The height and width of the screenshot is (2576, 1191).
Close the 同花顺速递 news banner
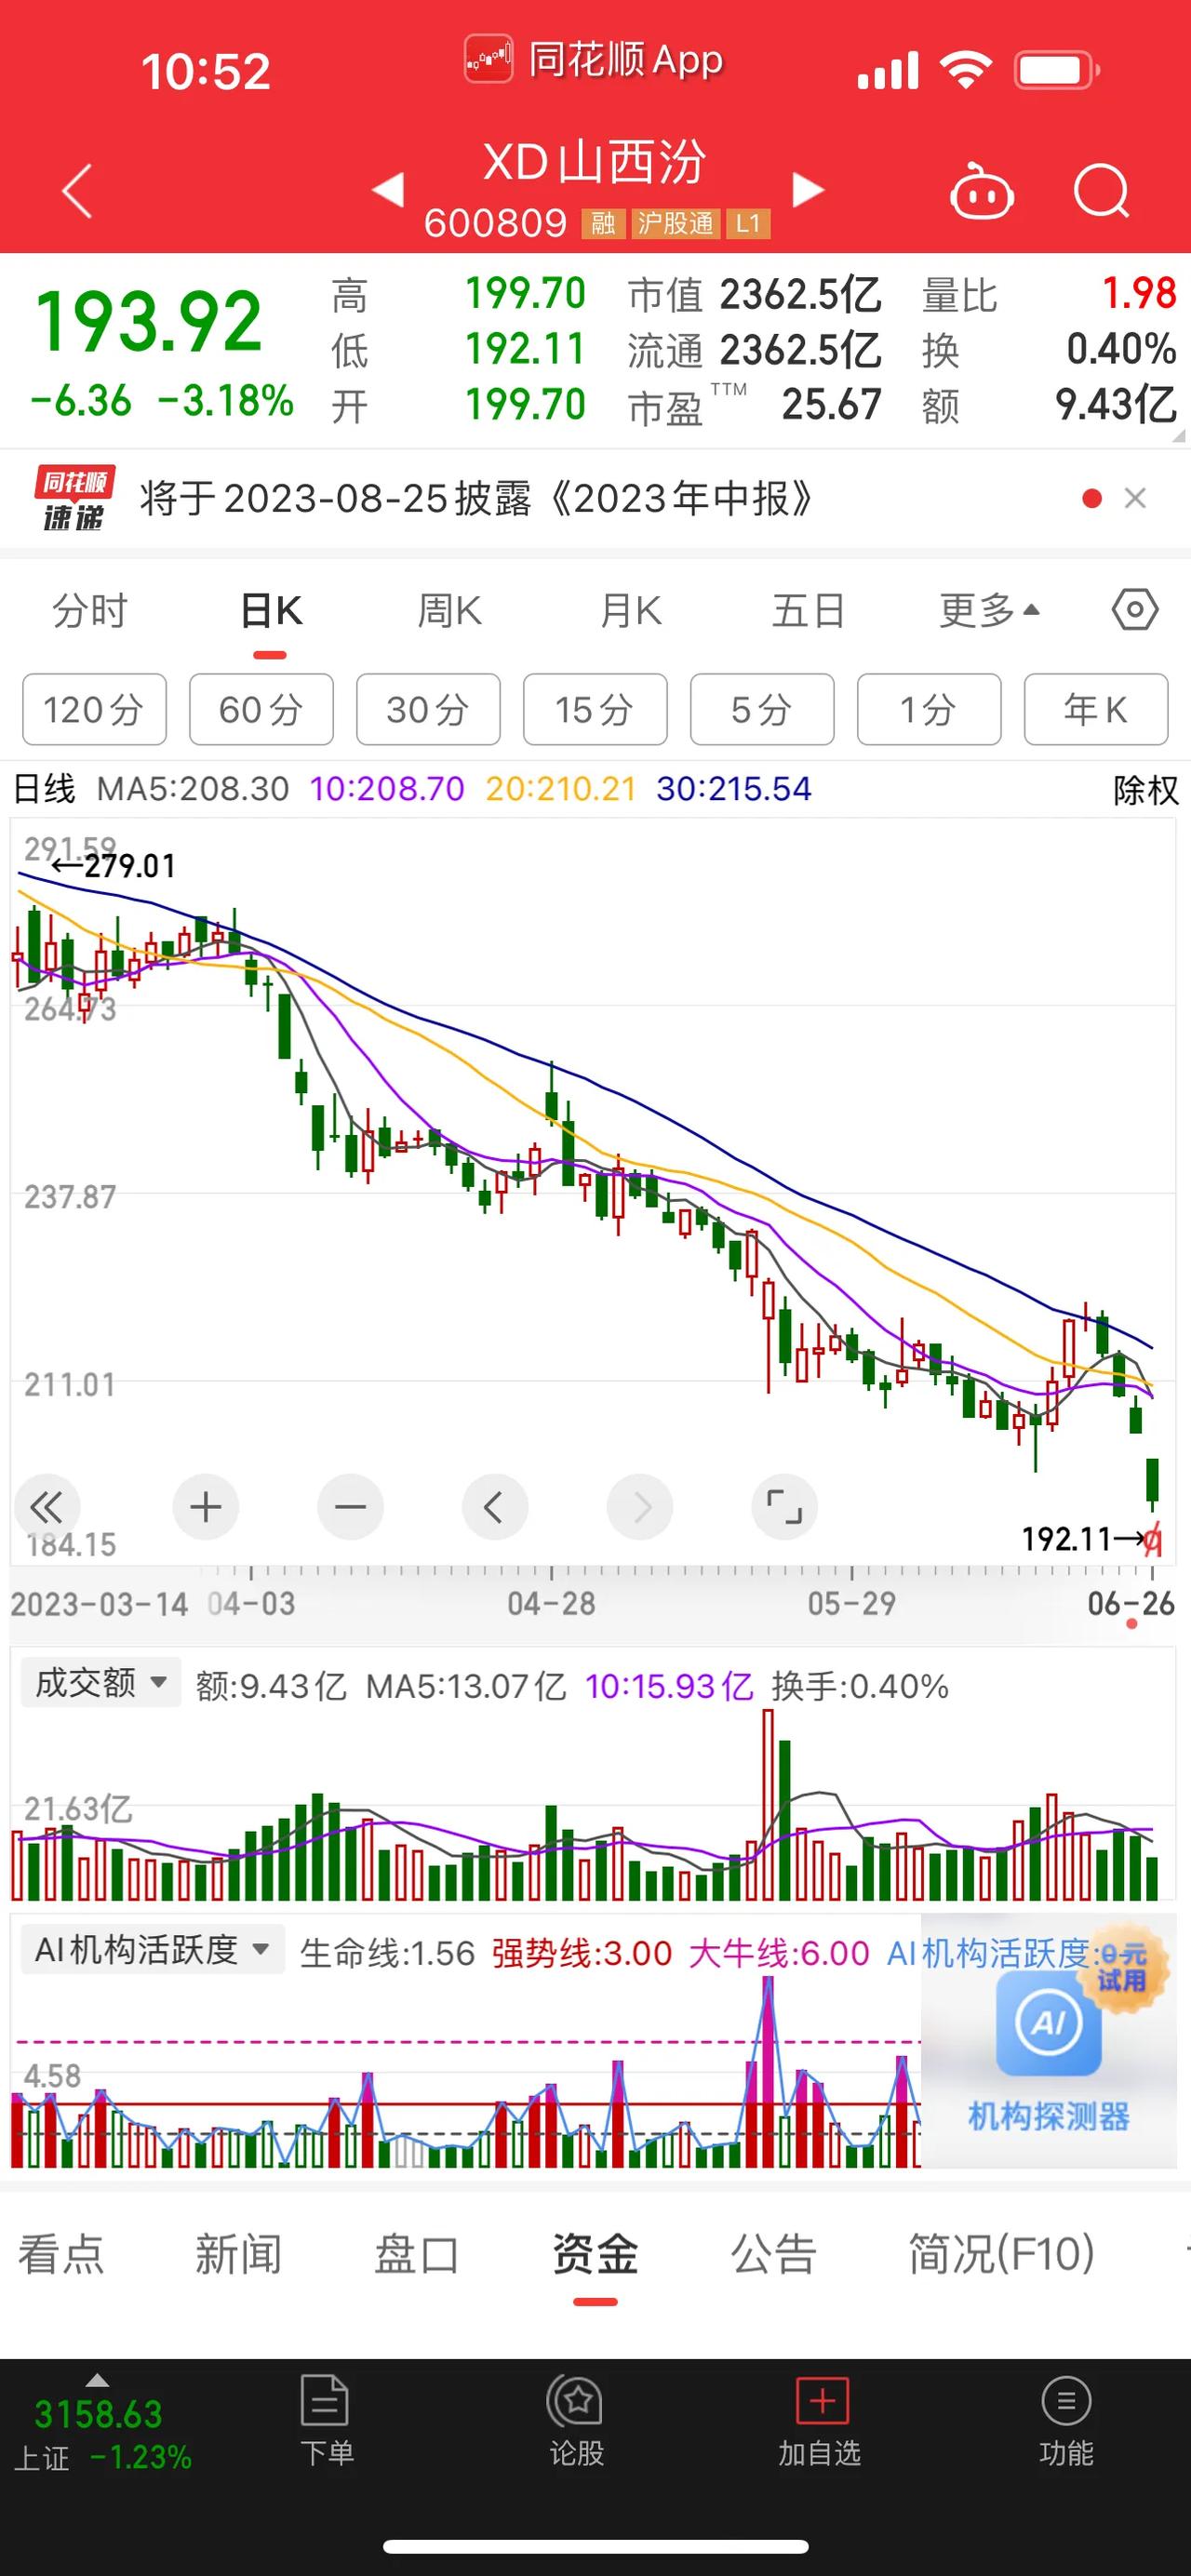[1135, 498]
